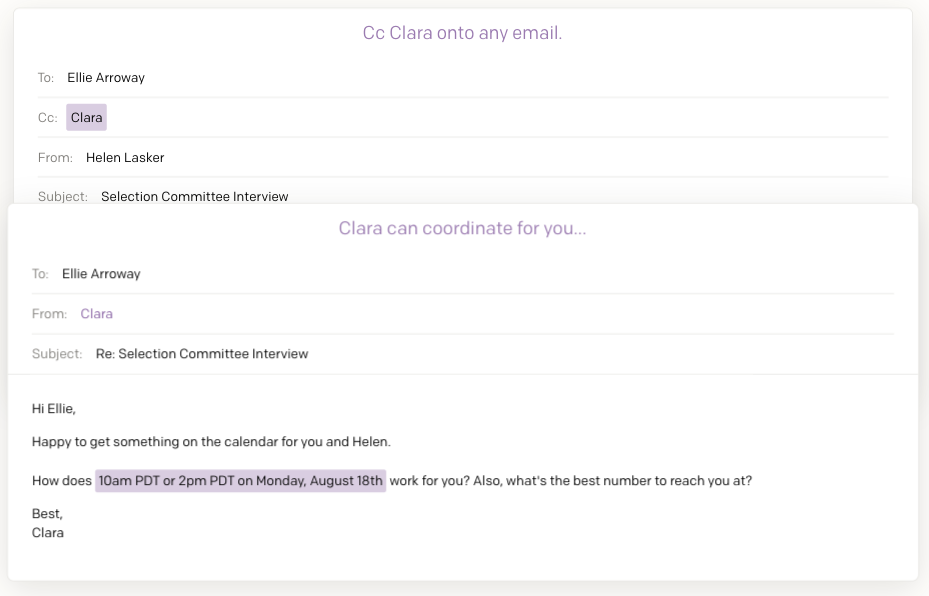929x596 pixels.
Task: Click the 'Cc:' field label
Action: tap(47, 117)
